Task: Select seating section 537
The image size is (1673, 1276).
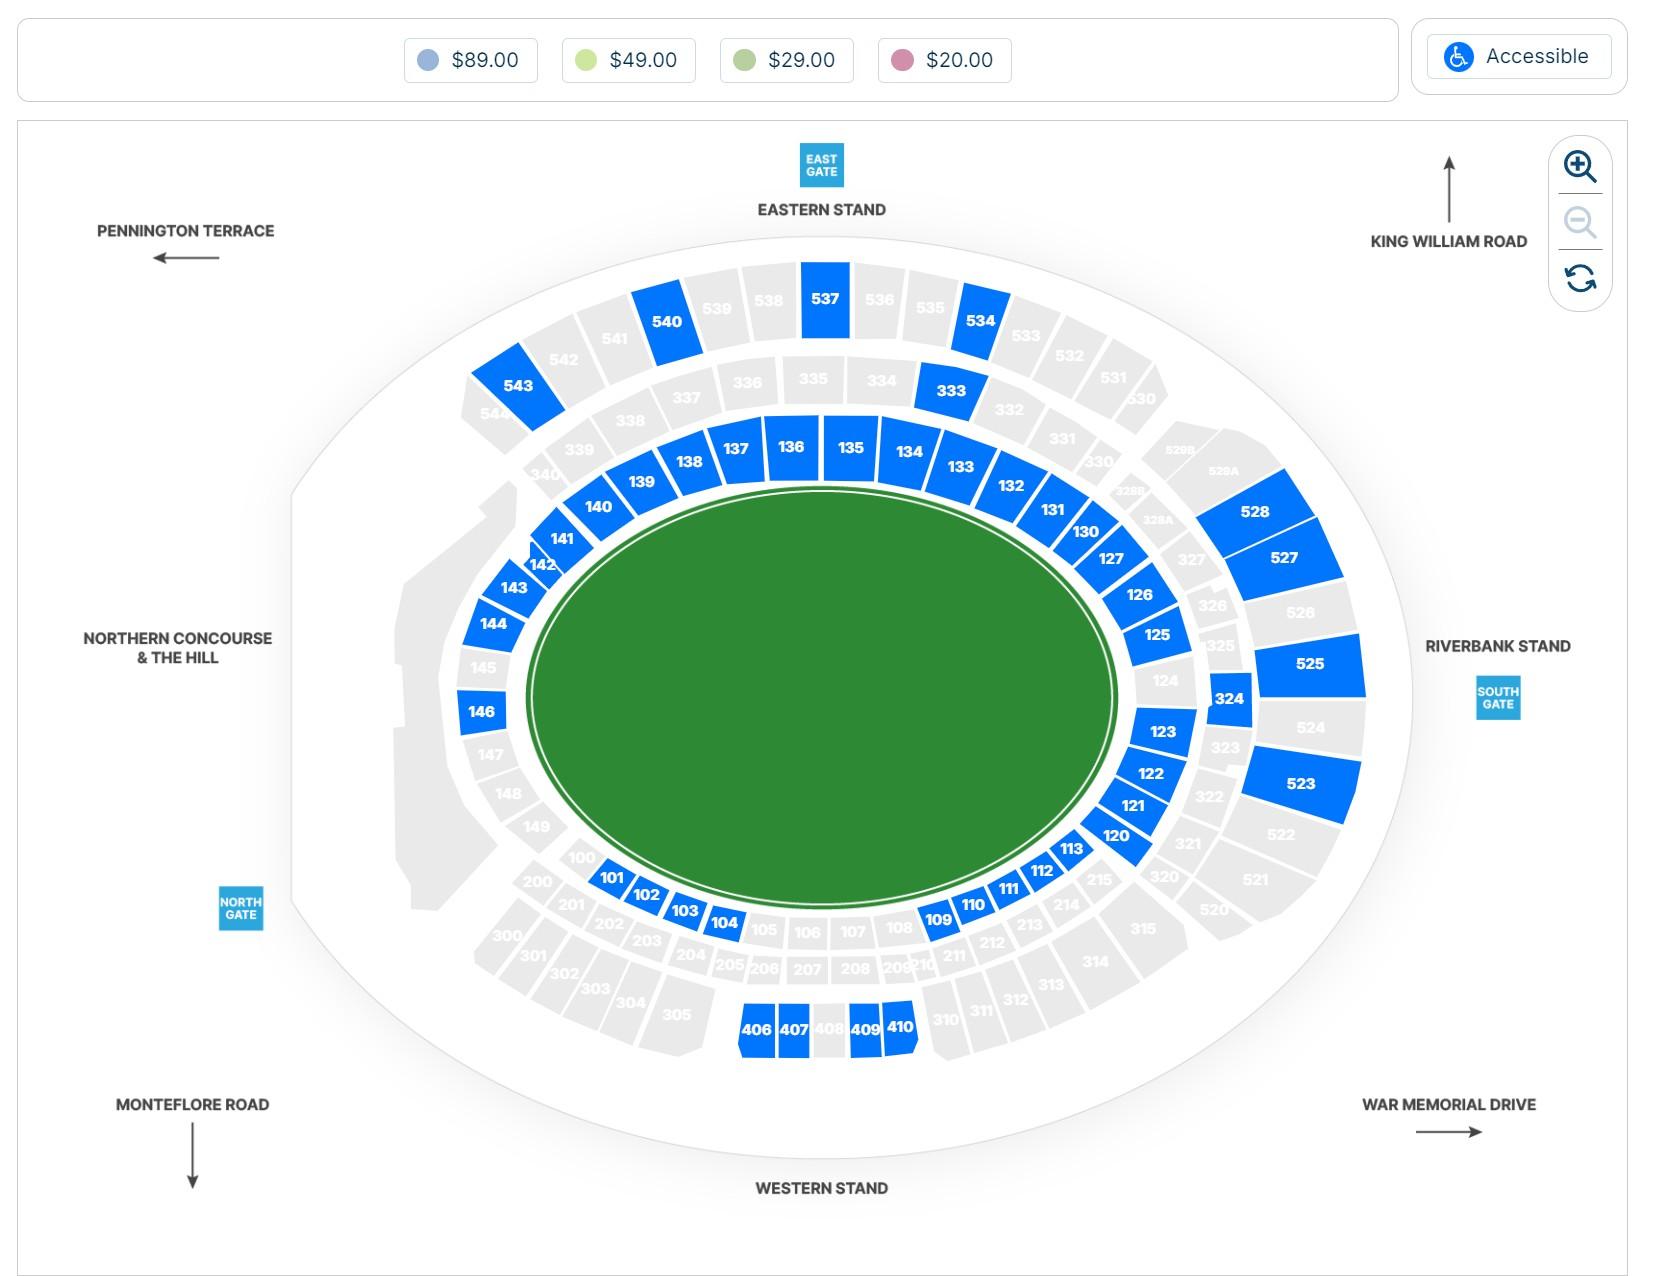Action: (x=825, y=299)
